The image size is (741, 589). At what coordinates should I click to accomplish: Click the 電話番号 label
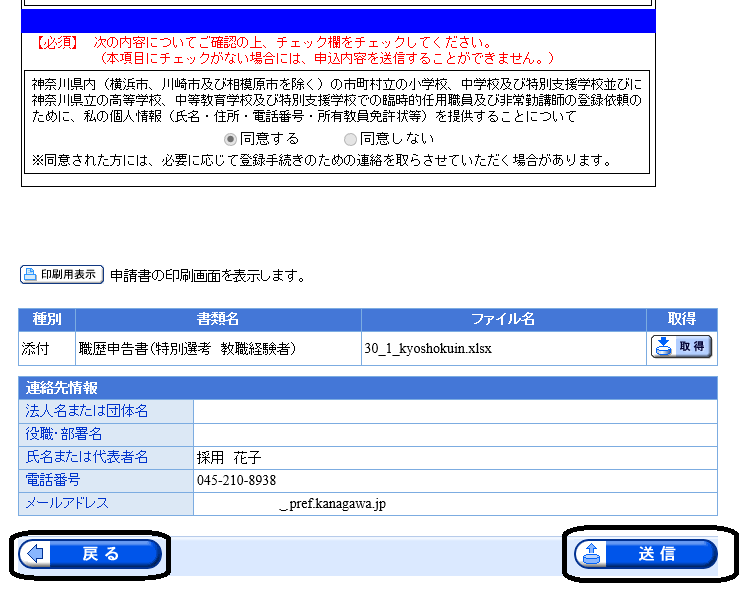coord(52,480)
